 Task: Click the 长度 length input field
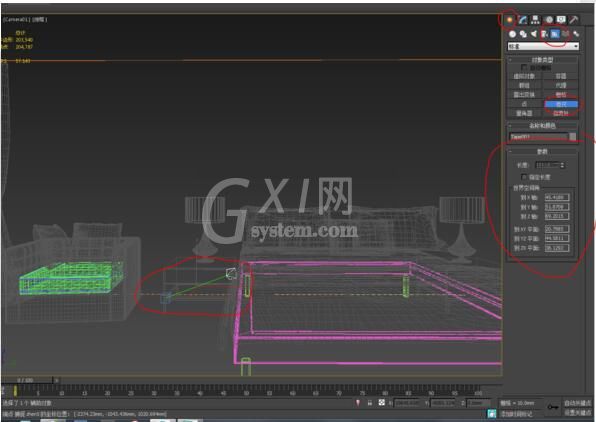(x=547, y=165)
